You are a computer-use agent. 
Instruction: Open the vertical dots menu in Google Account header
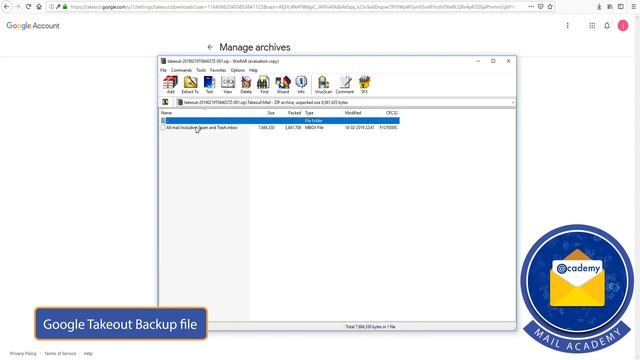click(567, 26)
